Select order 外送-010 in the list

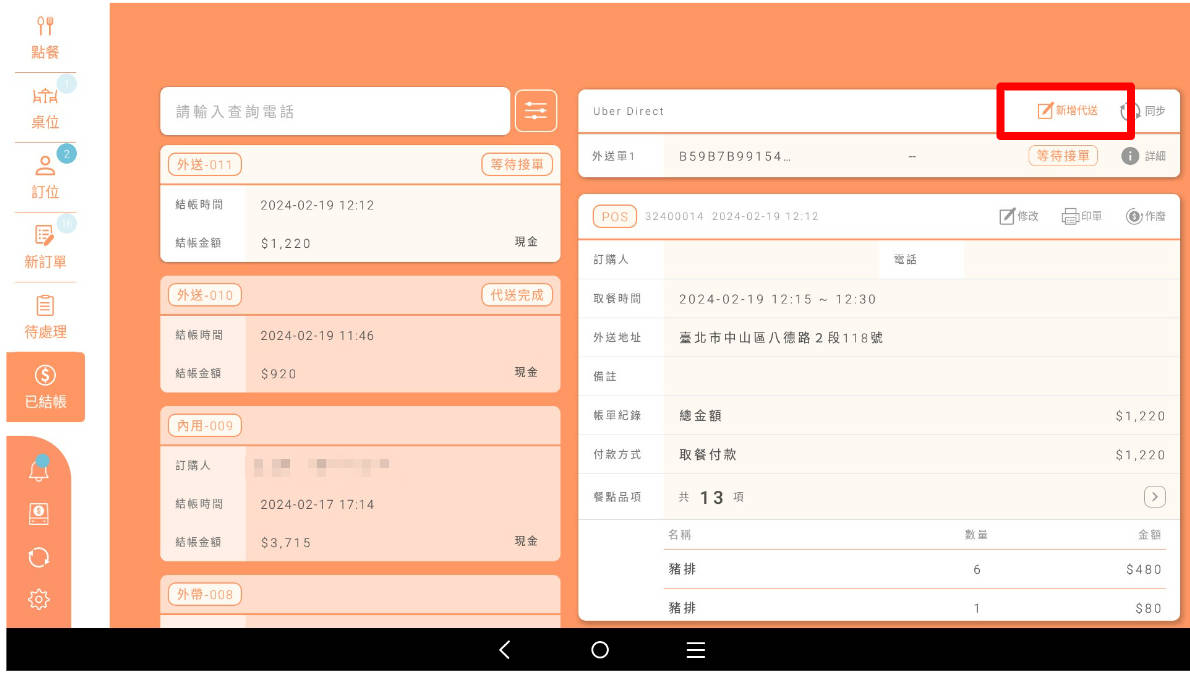[x=360, y=335]
